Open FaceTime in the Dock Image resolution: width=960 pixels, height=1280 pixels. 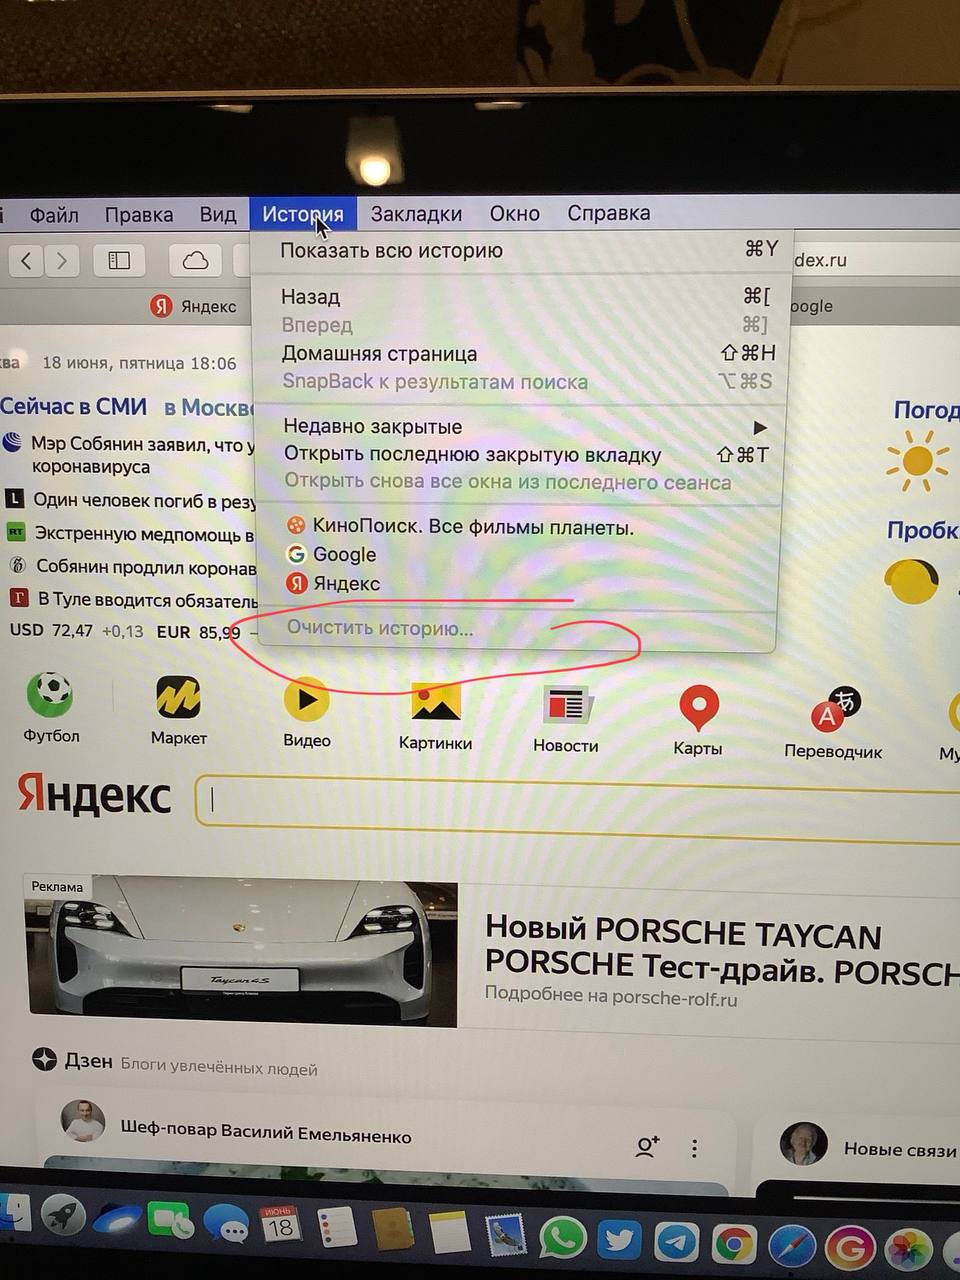pos(170,1221)
